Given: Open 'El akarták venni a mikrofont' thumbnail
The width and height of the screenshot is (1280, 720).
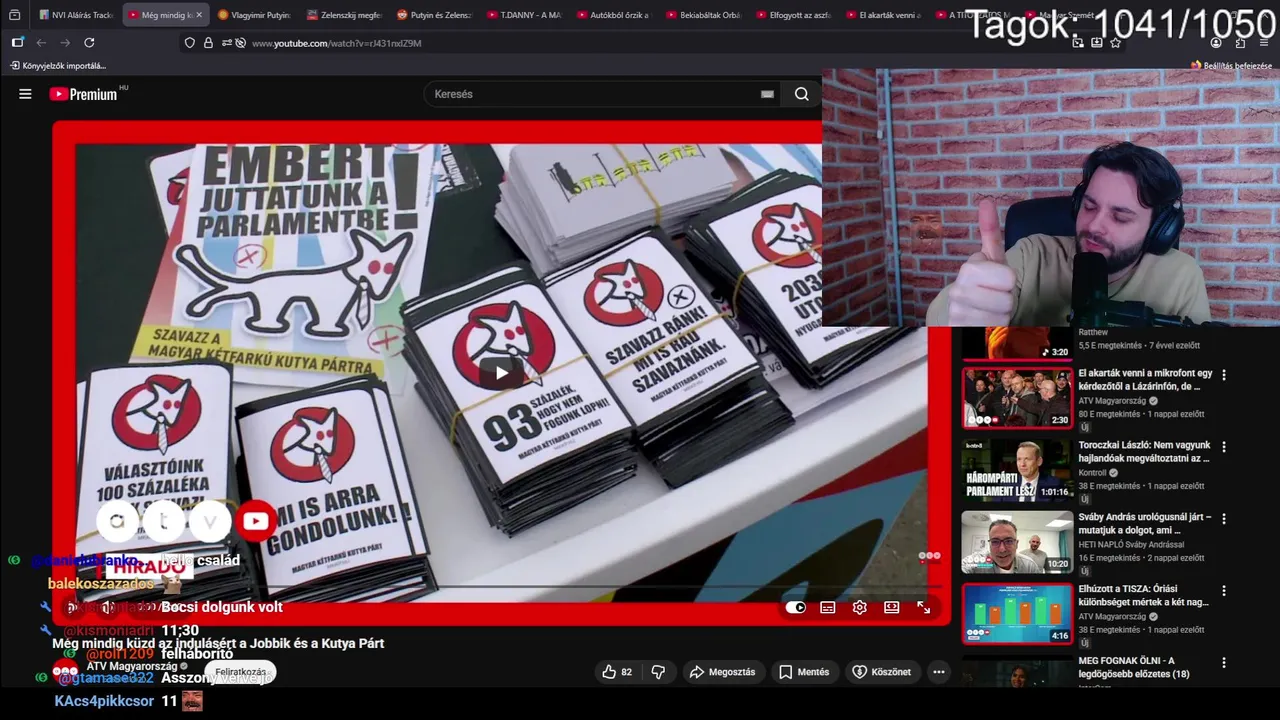Looking at the screenshot, I should (x=1017, y=397).
